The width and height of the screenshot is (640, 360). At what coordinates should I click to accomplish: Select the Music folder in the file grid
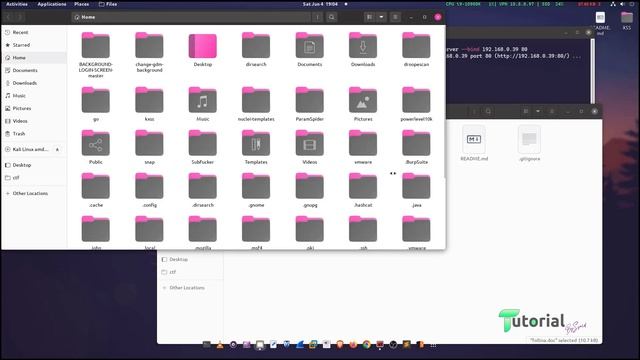tap(203, 104)
